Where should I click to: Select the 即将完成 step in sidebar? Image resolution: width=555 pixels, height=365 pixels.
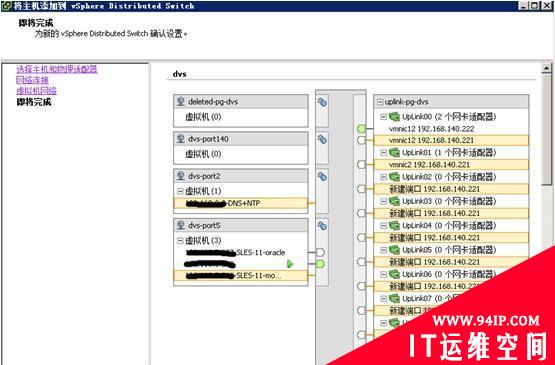point(34,102)
